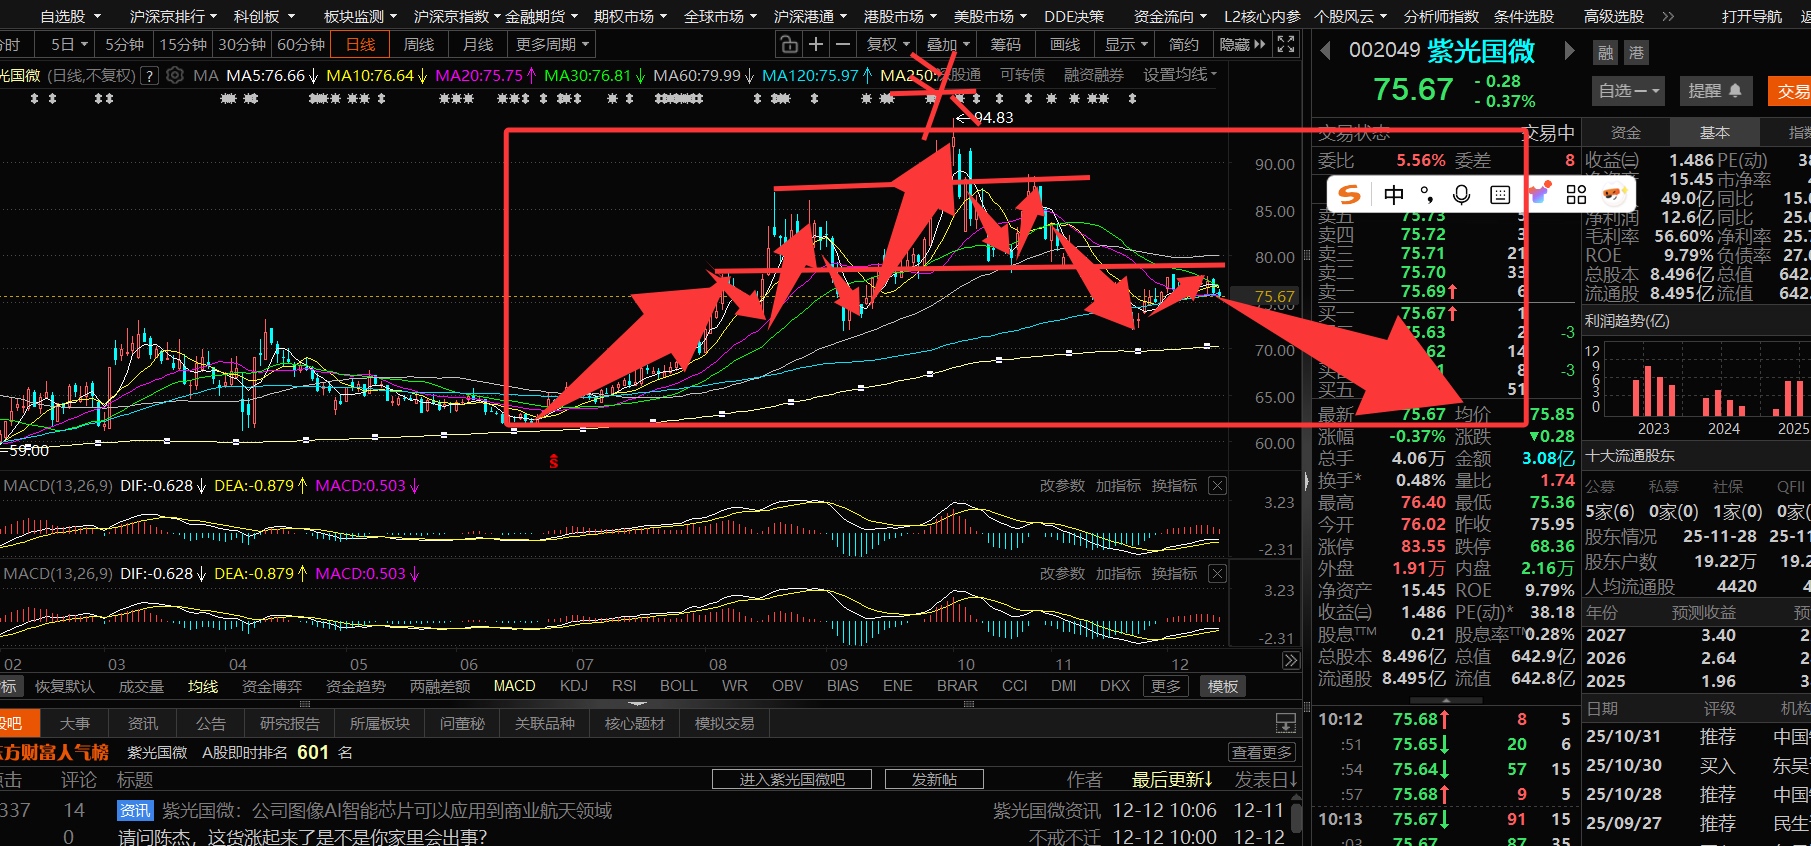Click 进入紫光国微吧 button
The width and height of the screenshot is (1811, 846).
point(791,779)
